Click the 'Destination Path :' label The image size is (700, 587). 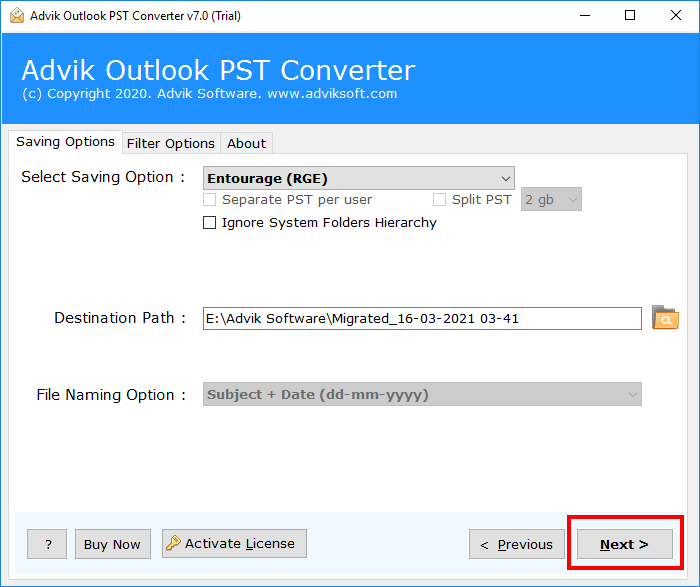tap(120, 318)
